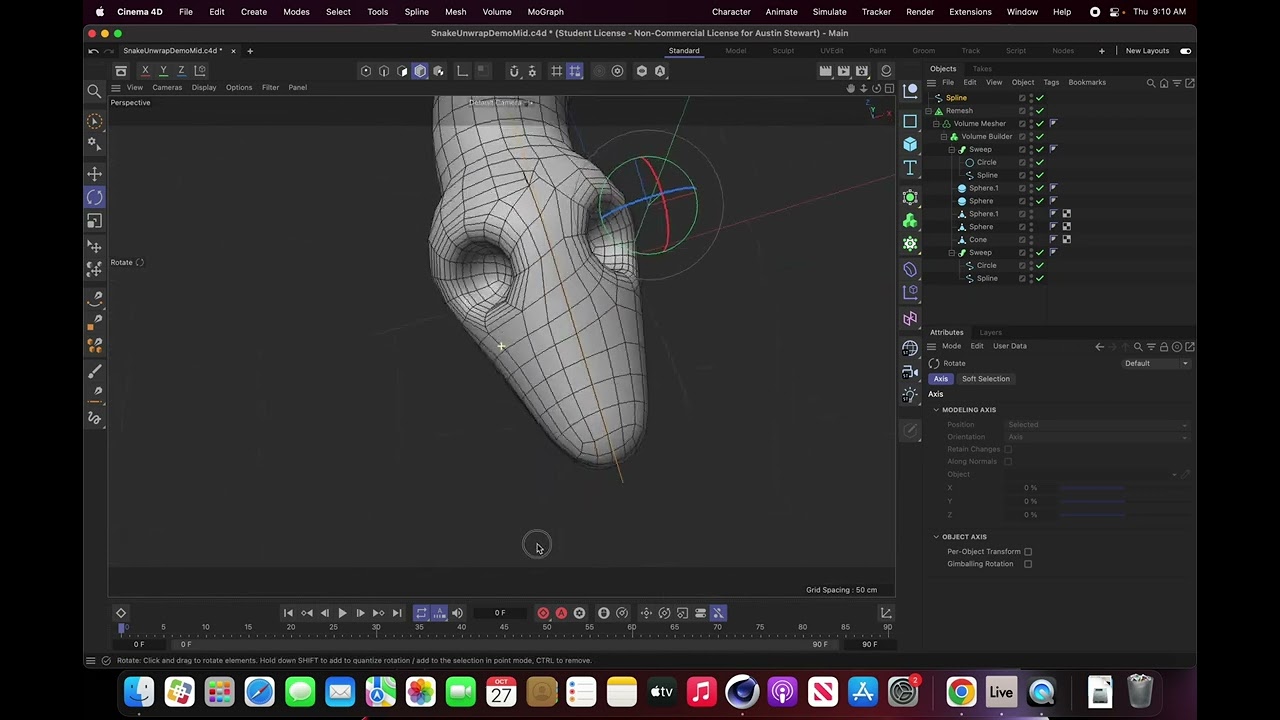The height and width of the screenshot is (720, 1280).
Task: Open the MoGraph menu
Action: point(545,12)
